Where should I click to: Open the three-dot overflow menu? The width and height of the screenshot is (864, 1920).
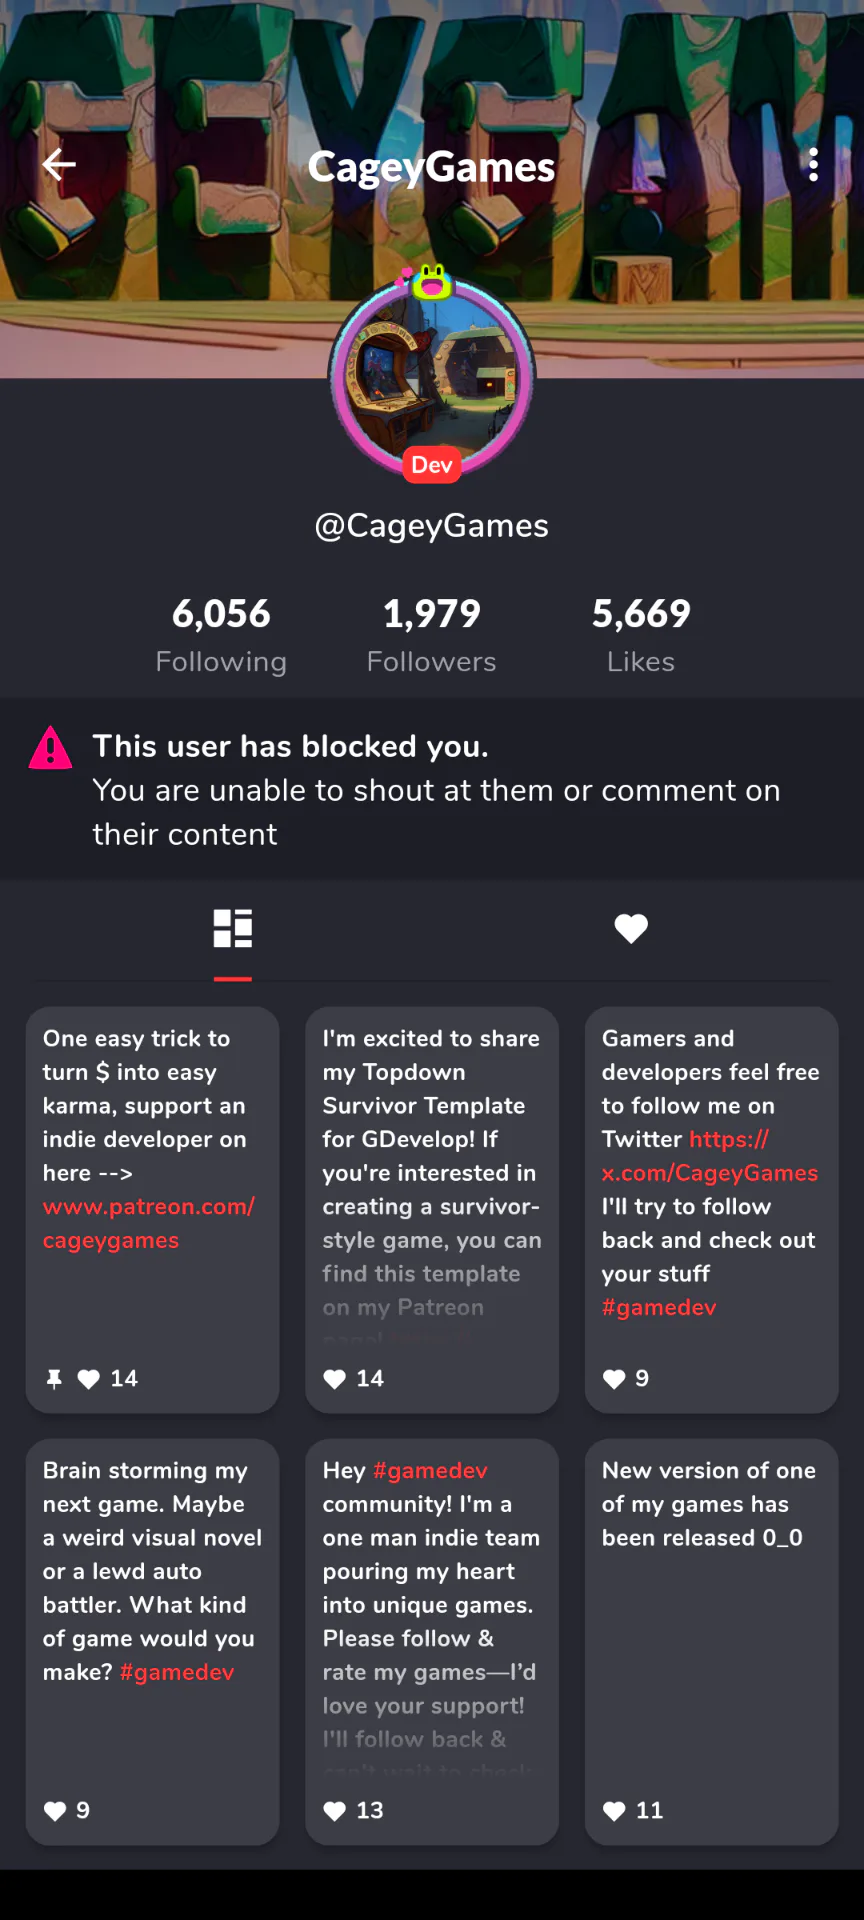click(x=813, y=165)
